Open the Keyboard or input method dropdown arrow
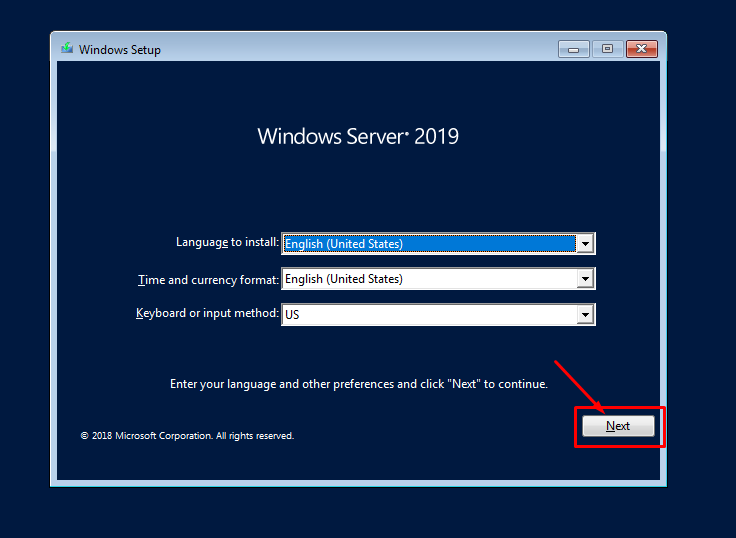The image size is (736, 538). [x=585, y=315]
